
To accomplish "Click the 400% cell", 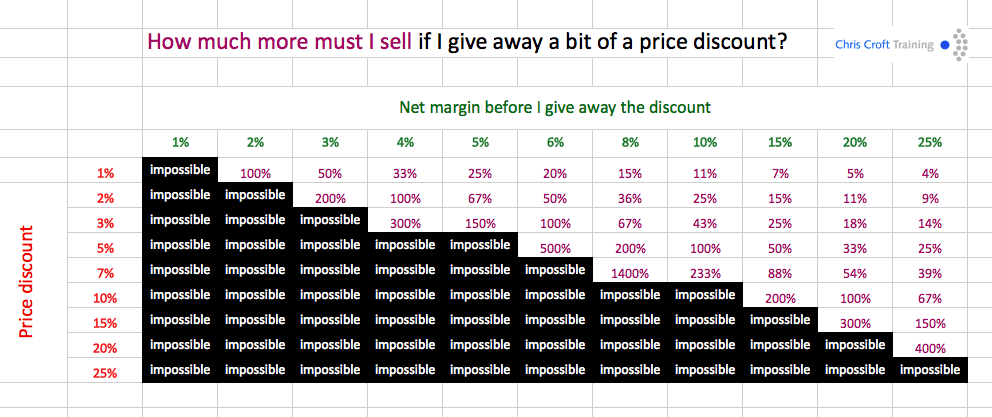I will 931,346.
